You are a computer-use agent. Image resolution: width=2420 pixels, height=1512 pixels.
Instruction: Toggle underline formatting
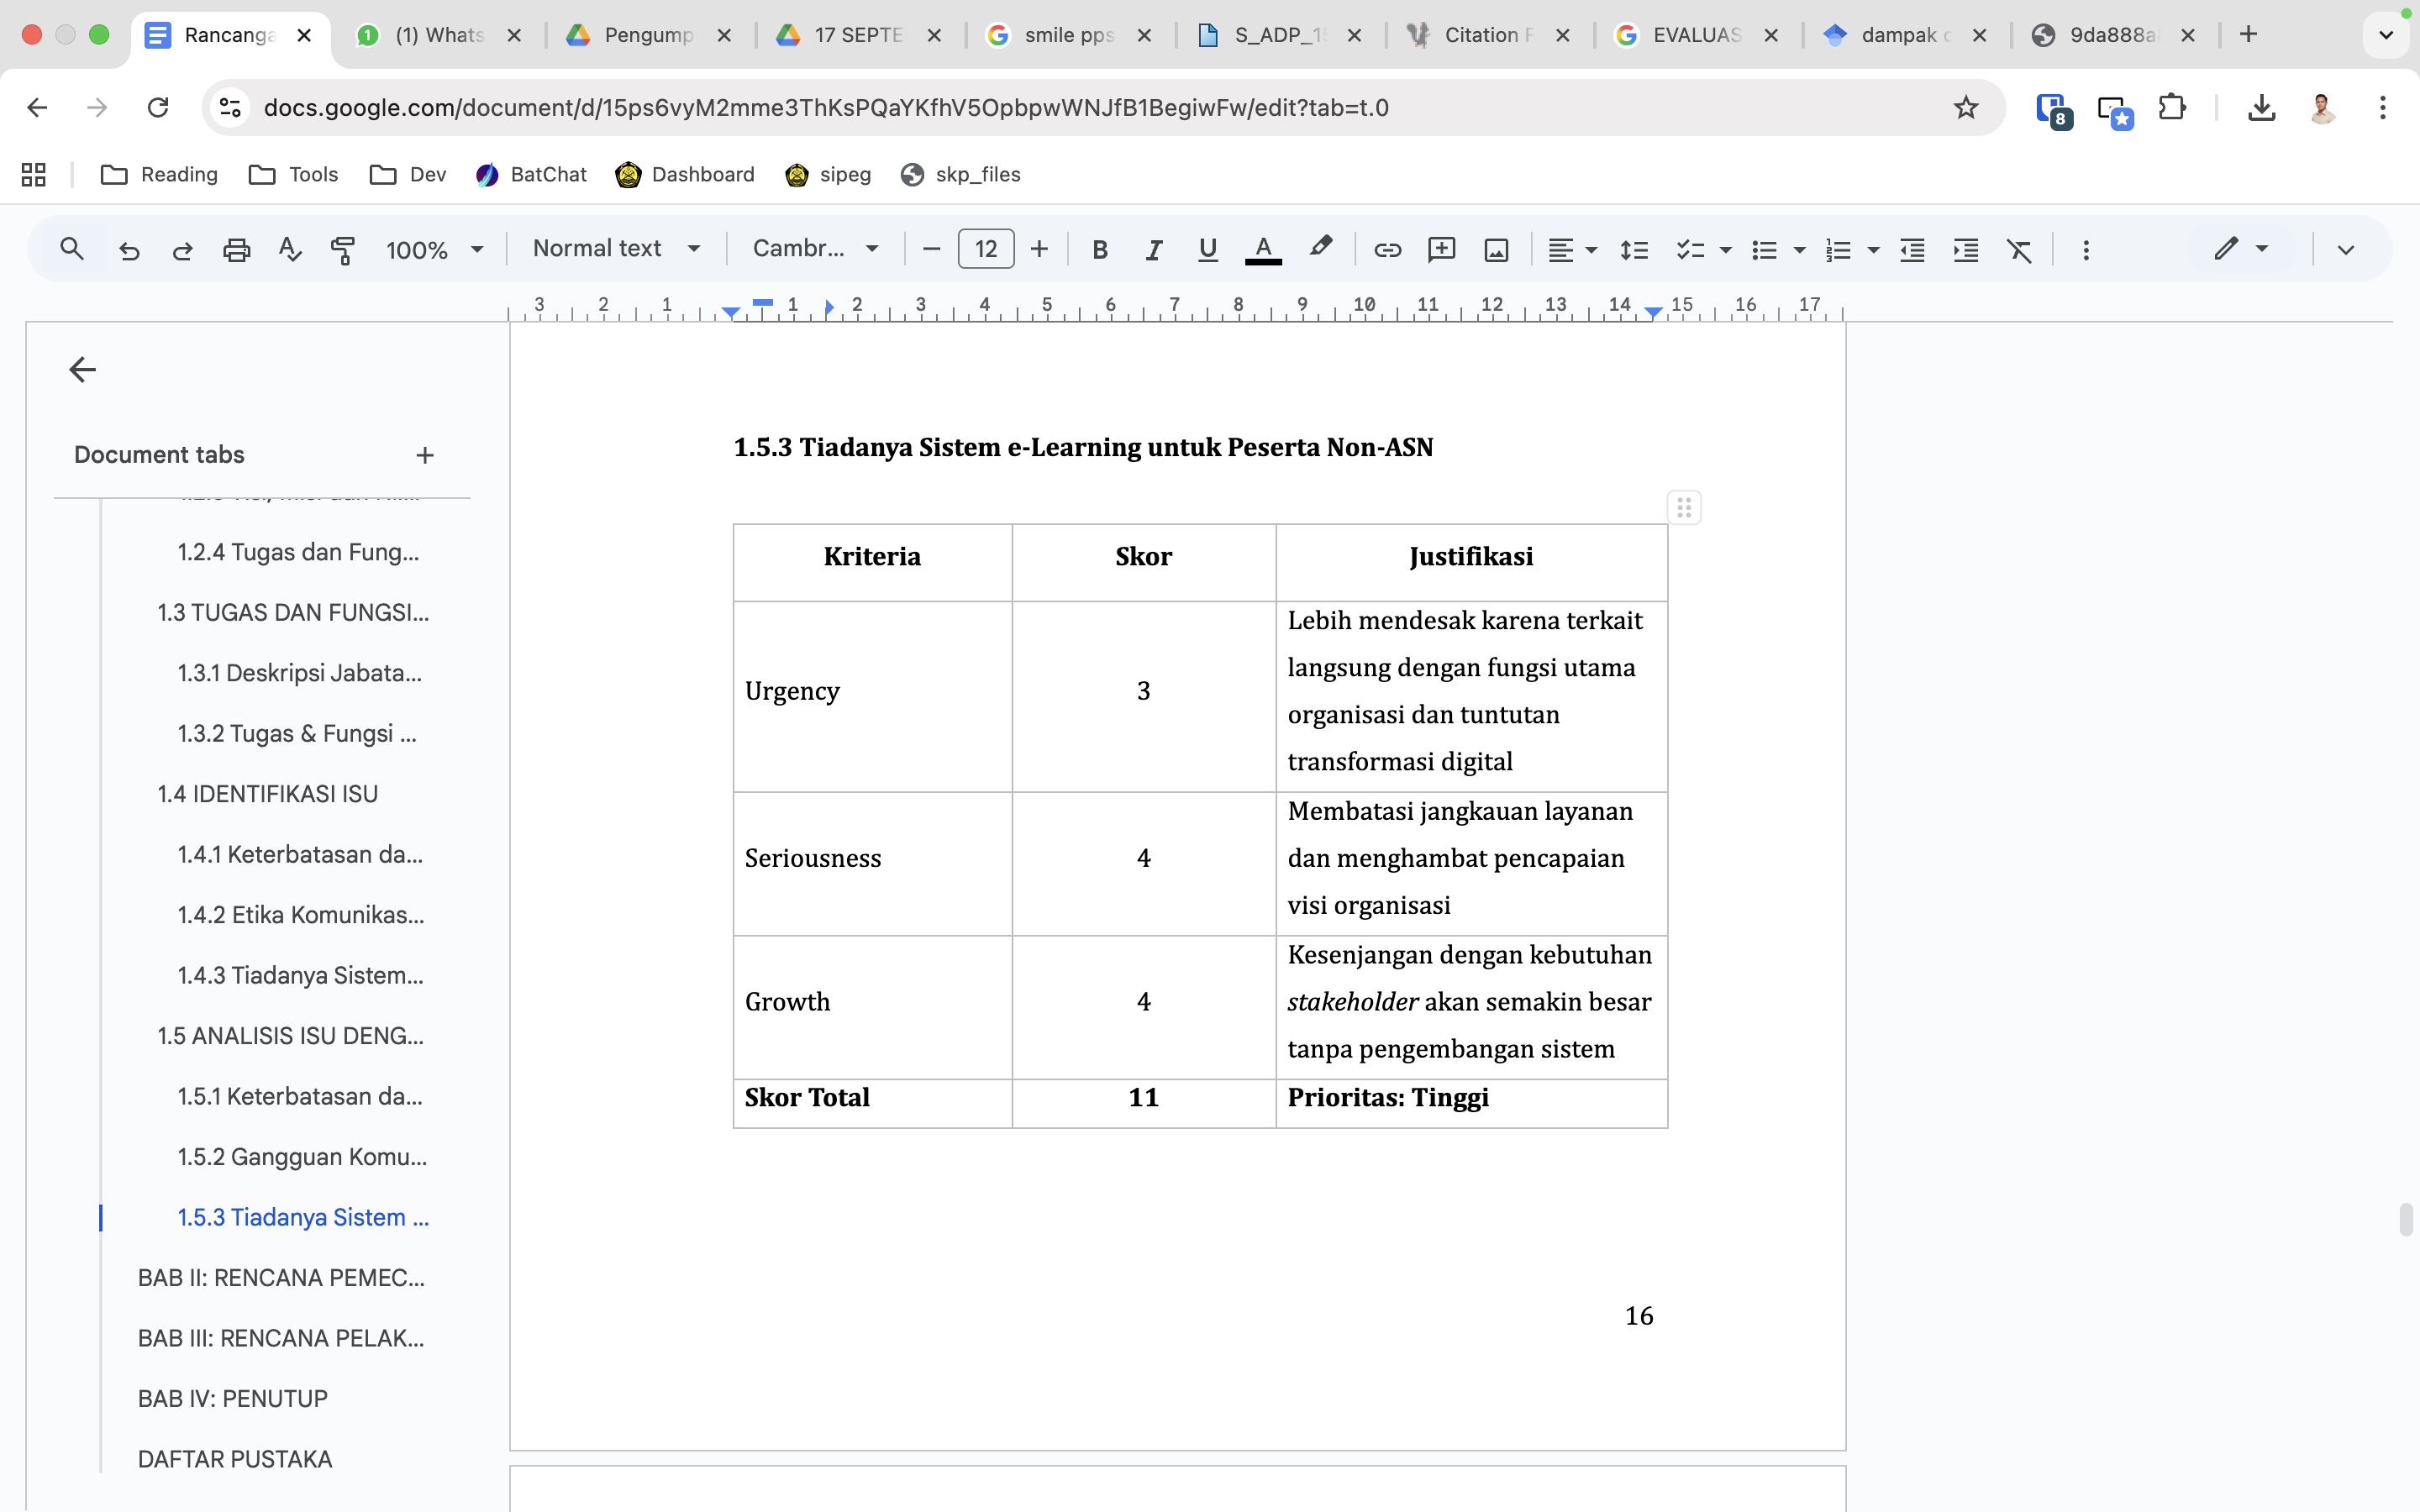pyautogui.click(x=1207, y=249)
